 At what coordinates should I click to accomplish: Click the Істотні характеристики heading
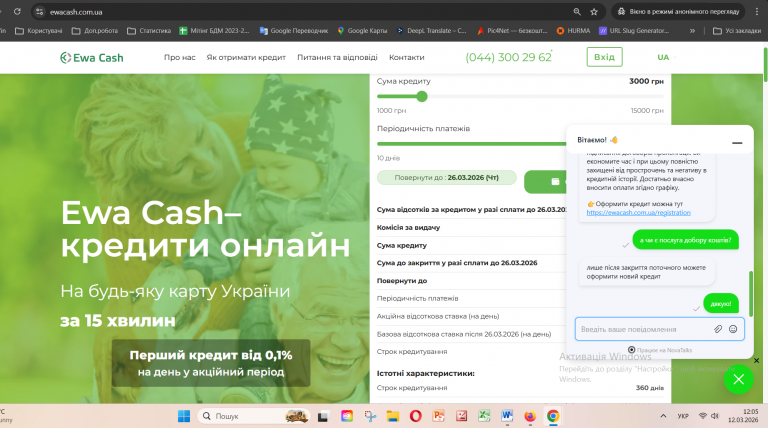coord(425,373)
